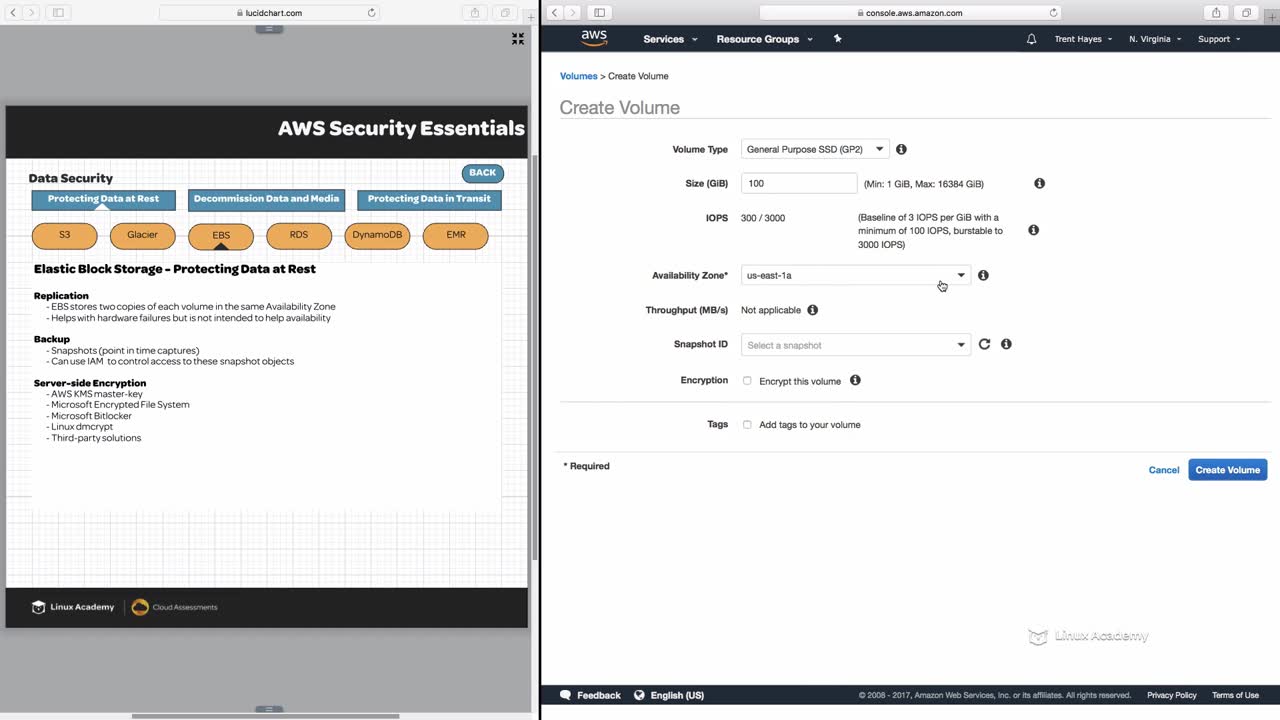The image size is (1280, 720).
Task: Expand the Resource Groups menu
Action: pyautogui.click(x=765, y=39)
